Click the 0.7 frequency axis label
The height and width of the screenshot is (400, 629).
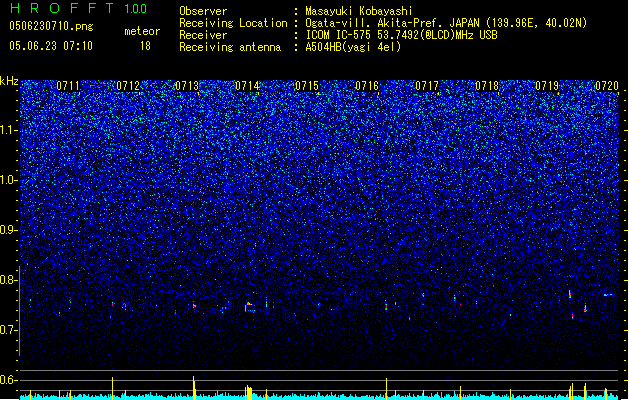[x=9, y=330]
